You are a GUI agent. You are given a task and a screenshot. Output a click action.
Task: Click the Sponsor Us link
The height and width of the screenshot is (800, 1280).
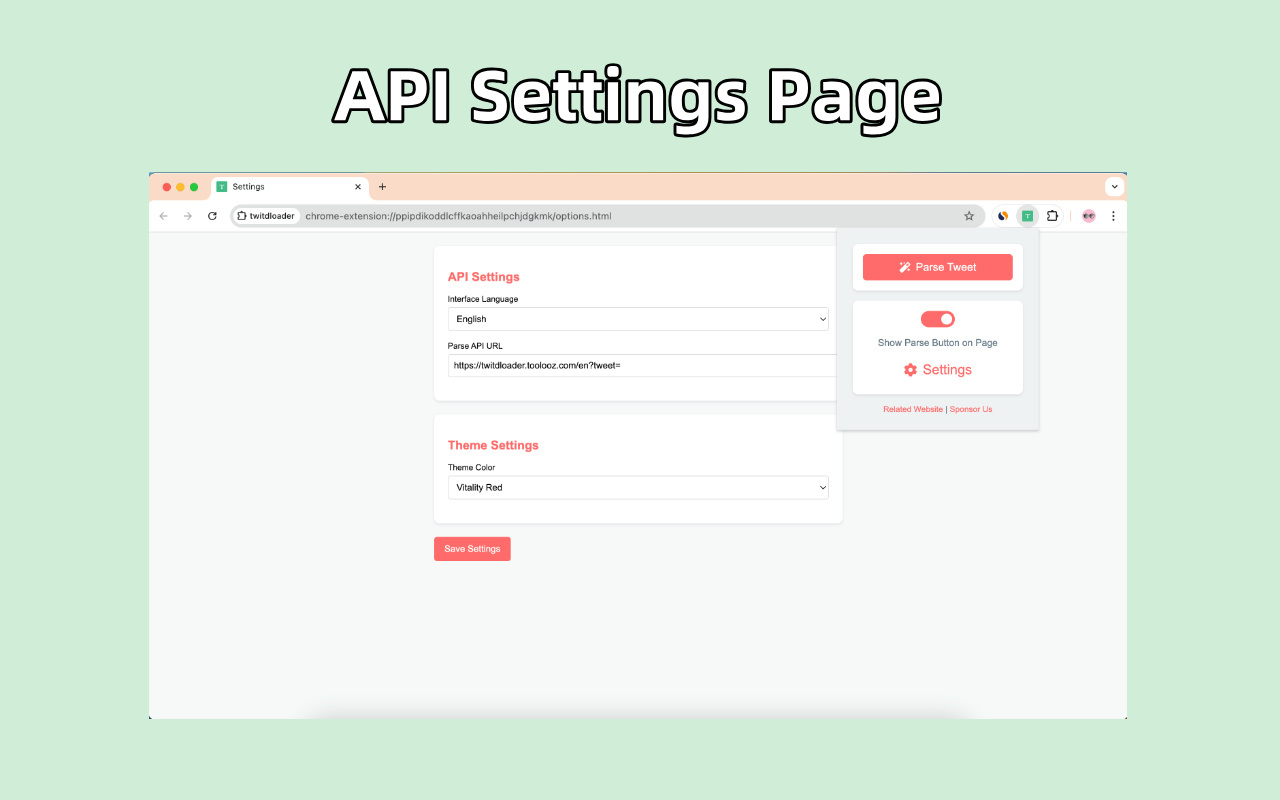click(x=971, y=409)
